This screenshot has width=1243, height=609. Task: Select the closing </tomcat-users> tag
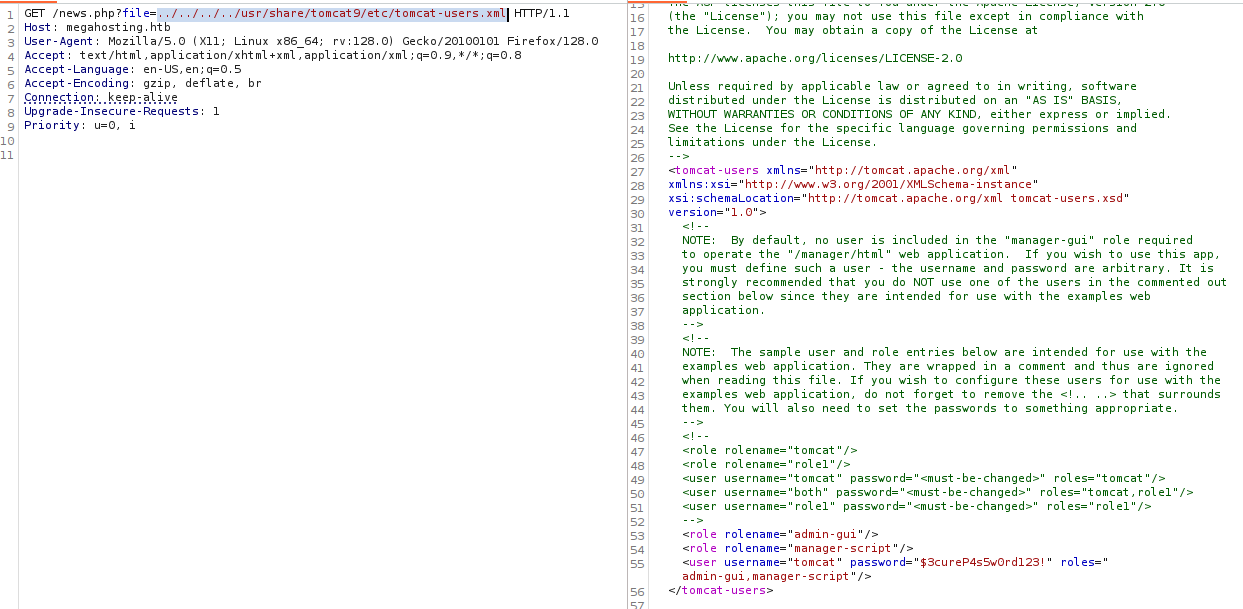click(x=720, y=590)
